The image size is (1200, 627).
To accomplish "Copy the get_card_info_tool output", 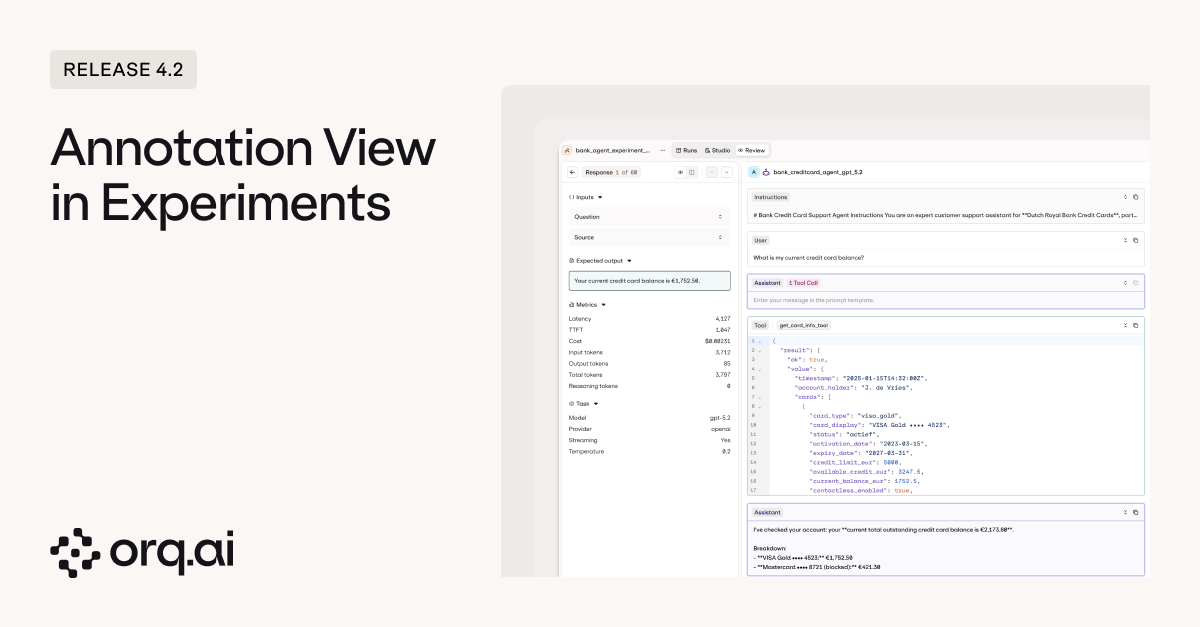I will pyautogui.click(x=1136, y=325).
